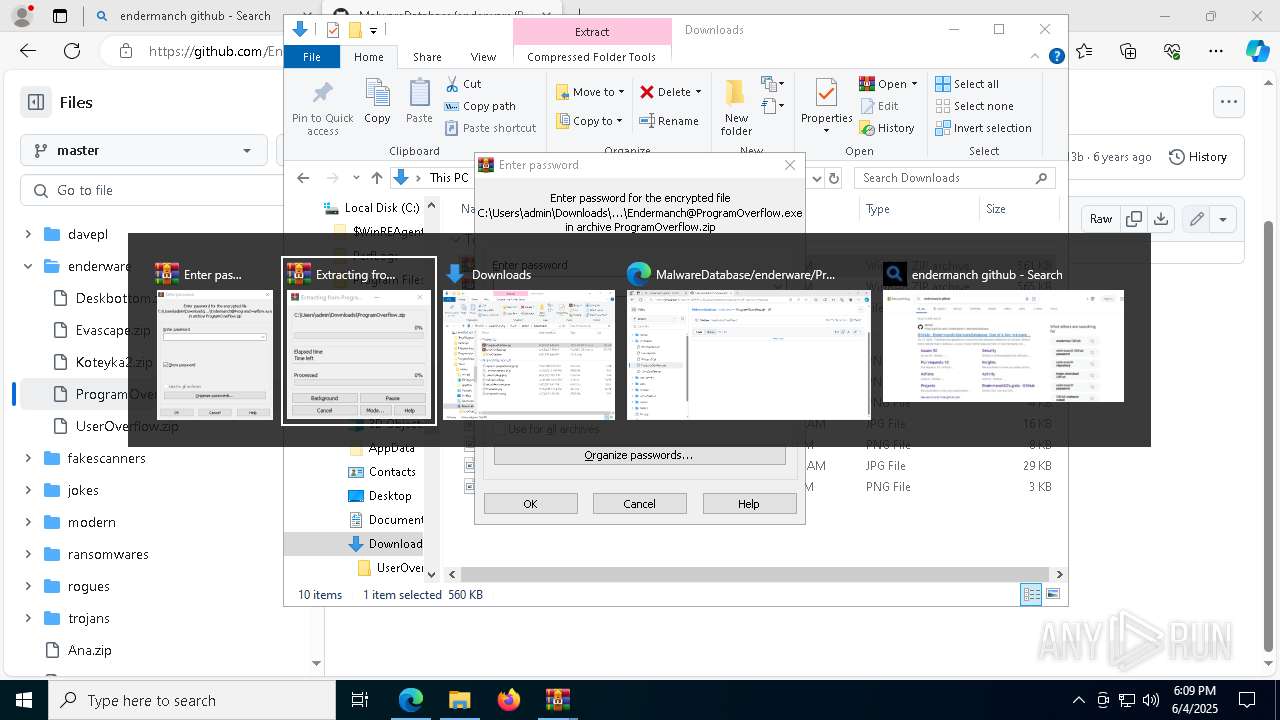Open Evascape.zip in GitHub tree
Viewport: 1280px width, 720px height.
coord(112,330)
